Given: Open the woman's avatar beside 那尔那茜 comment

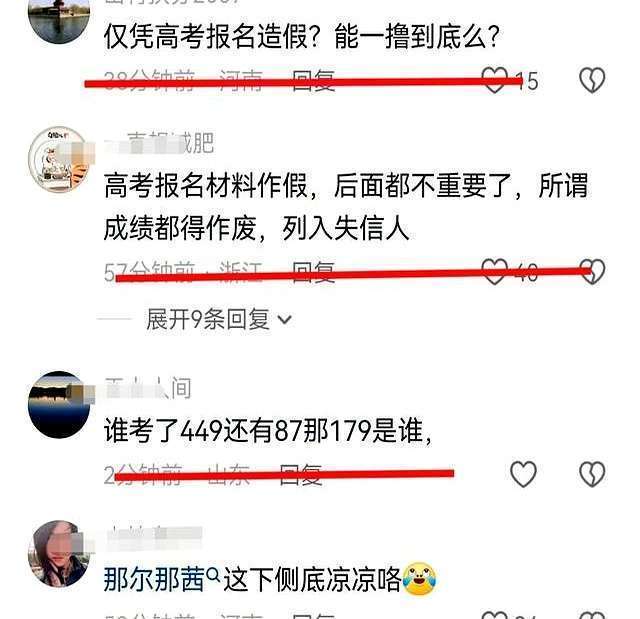Looking at the screenshot, I should (59, 553).
